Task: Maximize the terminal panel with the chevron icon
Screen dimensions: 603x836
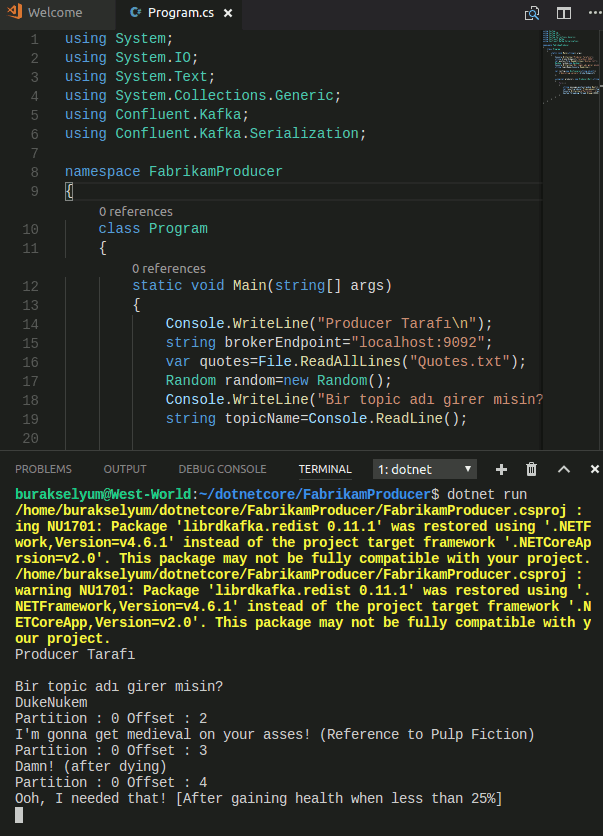Action: coord(562,469)
